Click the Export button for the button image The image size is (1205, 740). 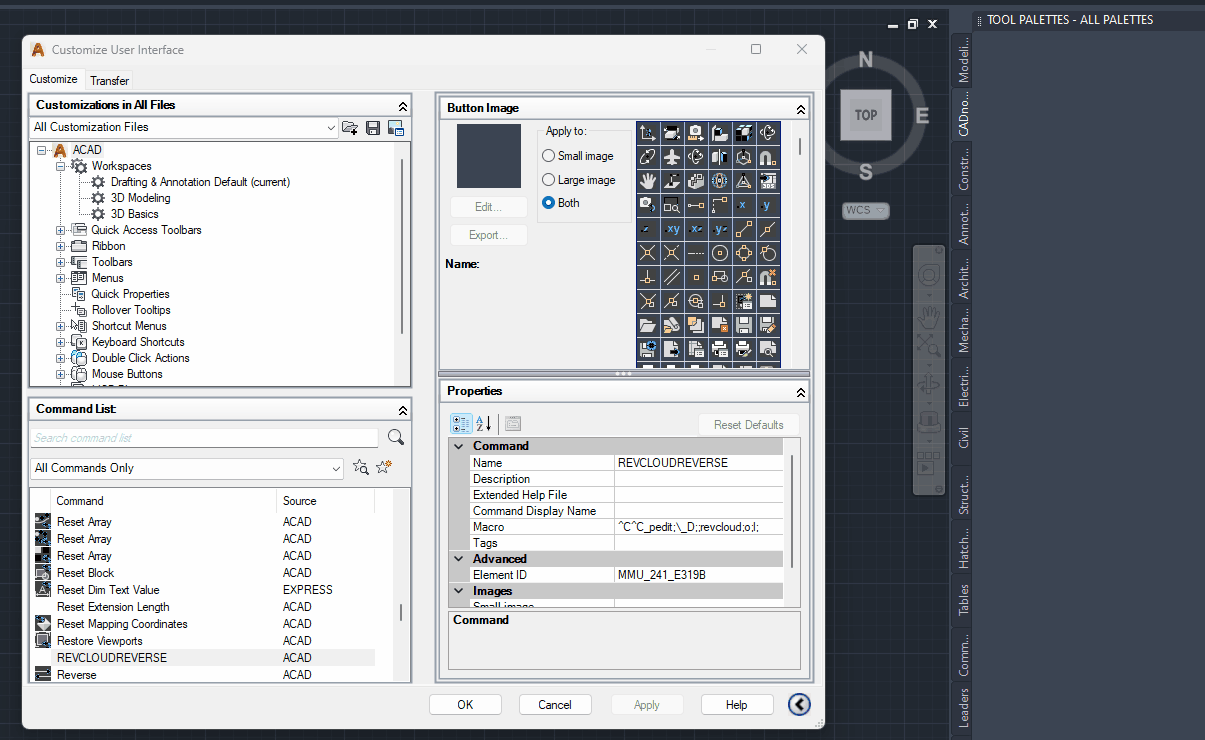tap(488, 234)
